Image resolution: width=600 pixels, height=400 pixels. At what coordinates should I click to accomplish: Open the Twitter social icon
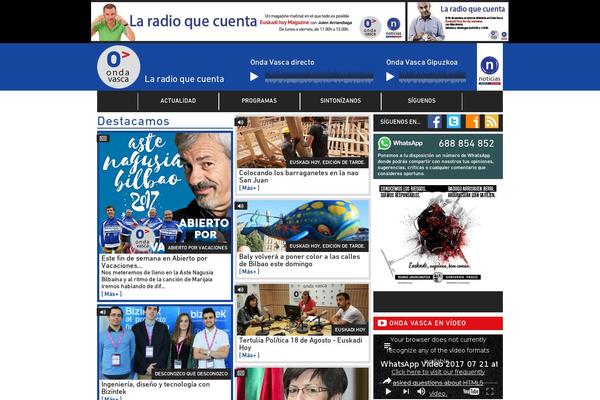tap(453, 122)
